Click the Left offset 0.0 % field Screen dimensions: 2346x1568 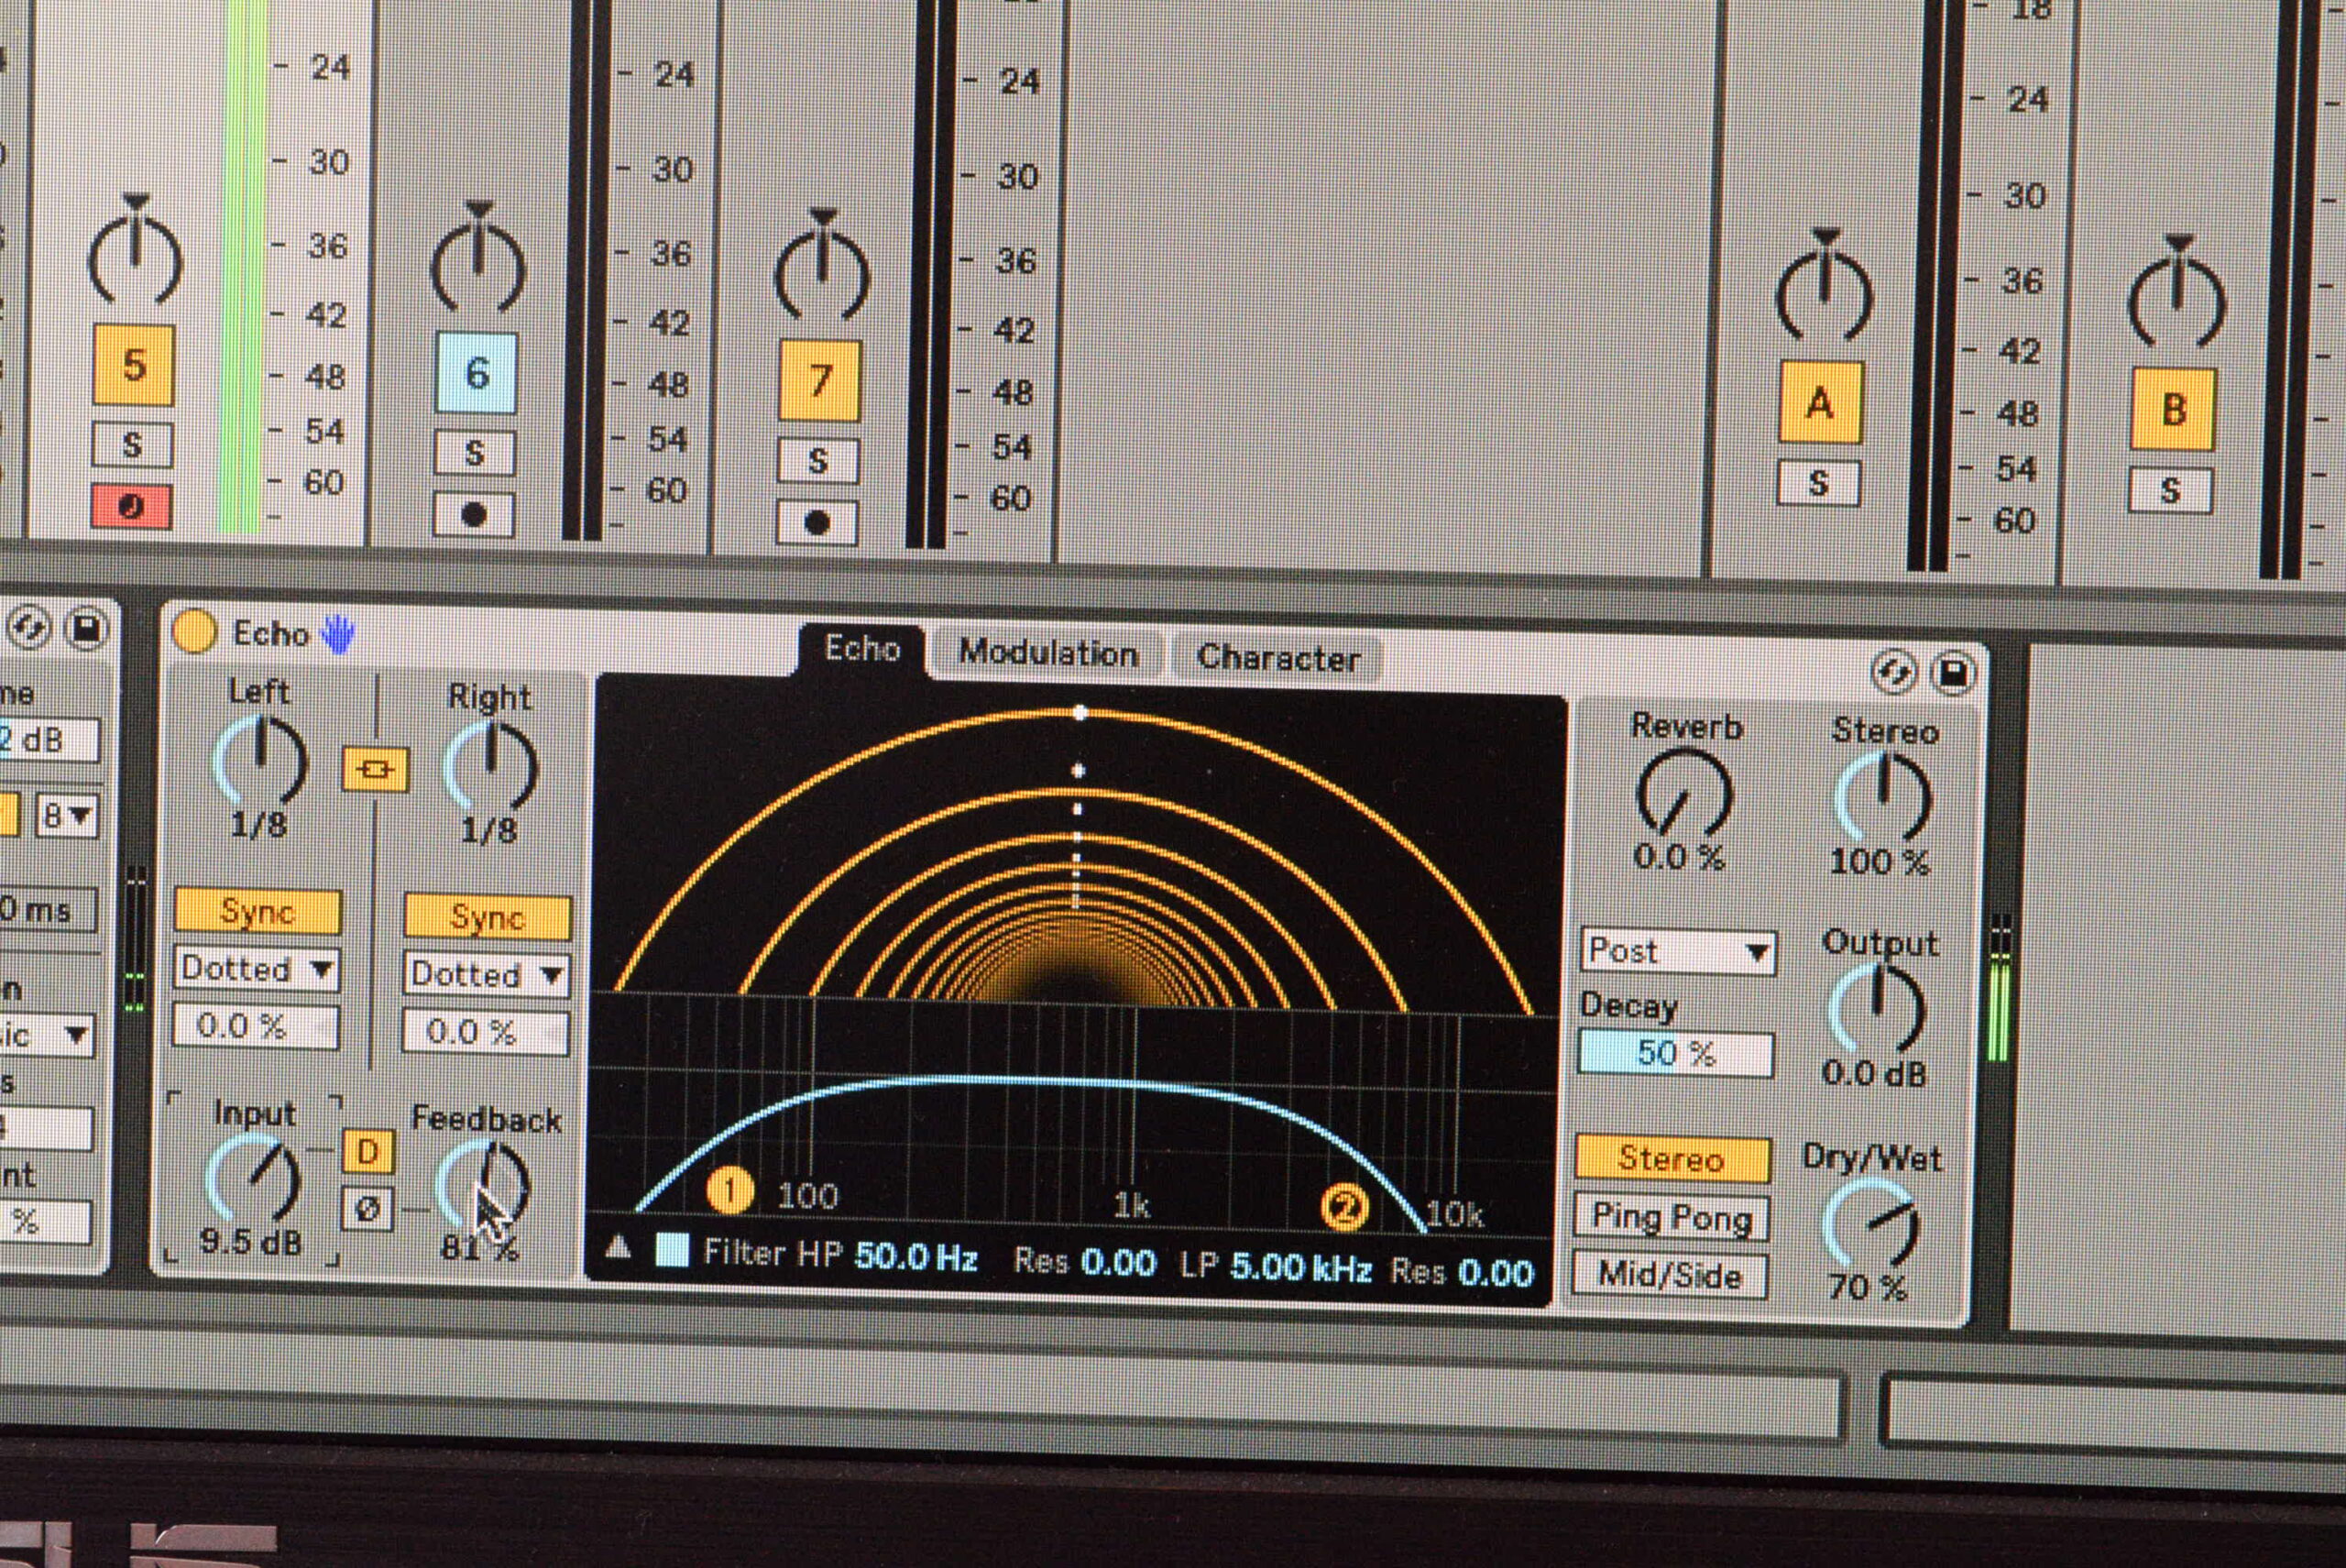point(256,1026)
